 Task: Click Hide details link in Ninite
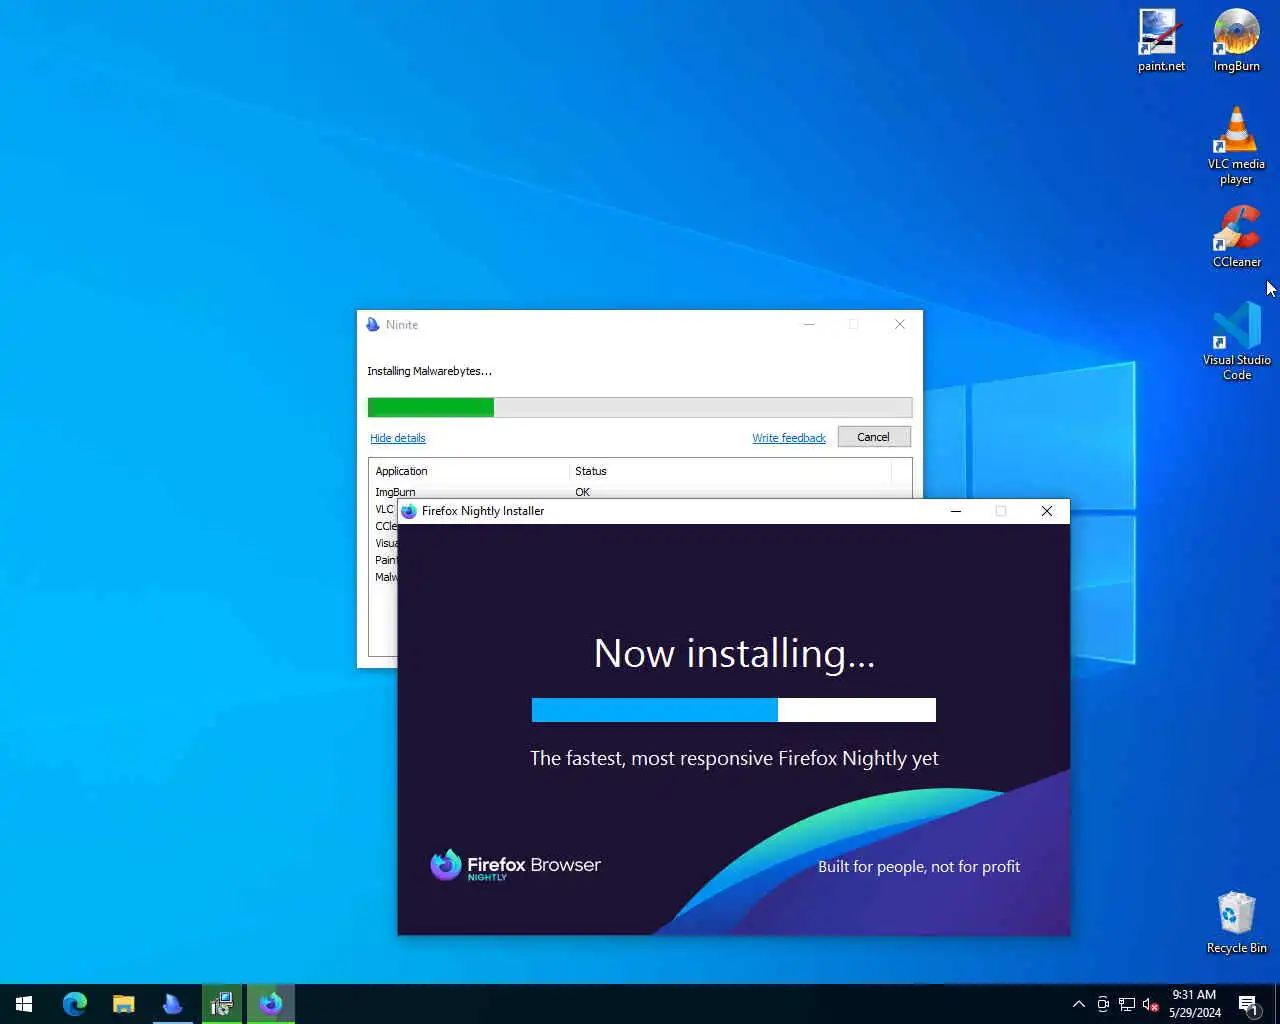coord(398,438)
